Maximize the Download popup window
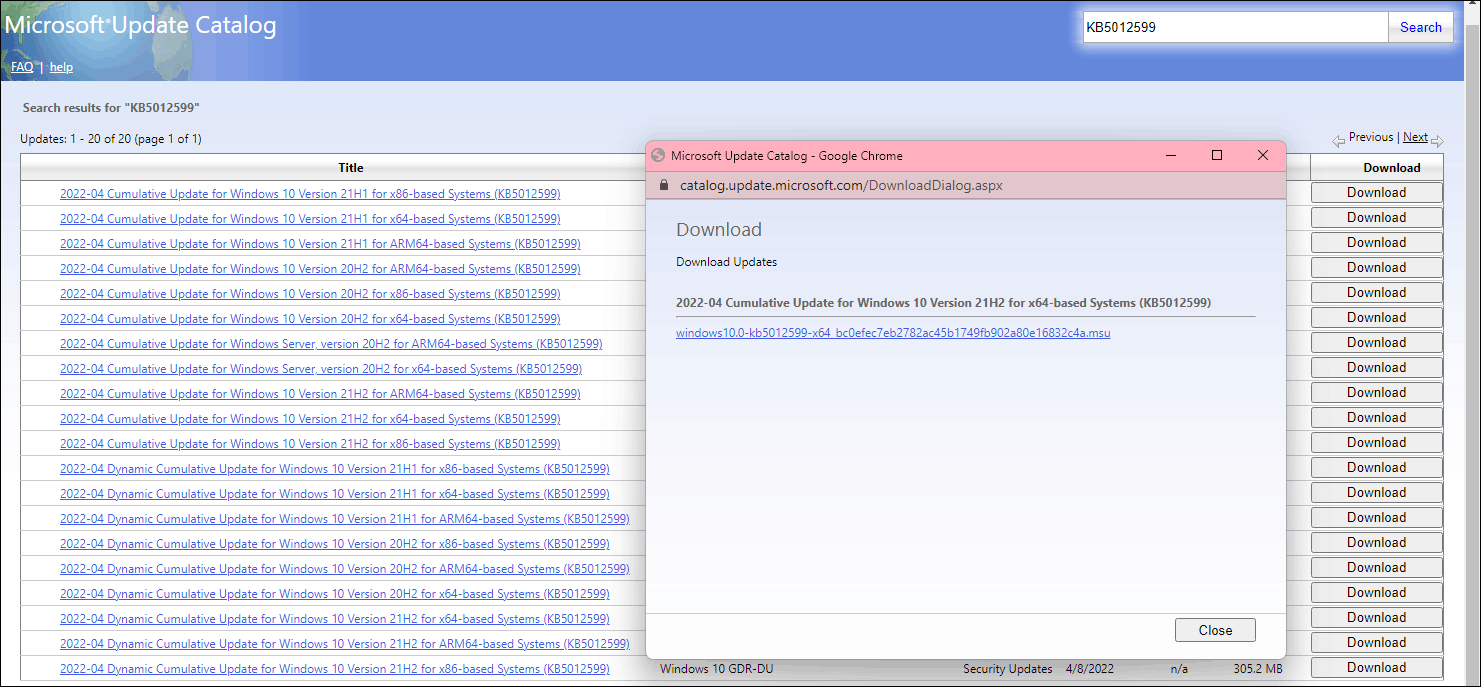 (x=1217, y=155)
